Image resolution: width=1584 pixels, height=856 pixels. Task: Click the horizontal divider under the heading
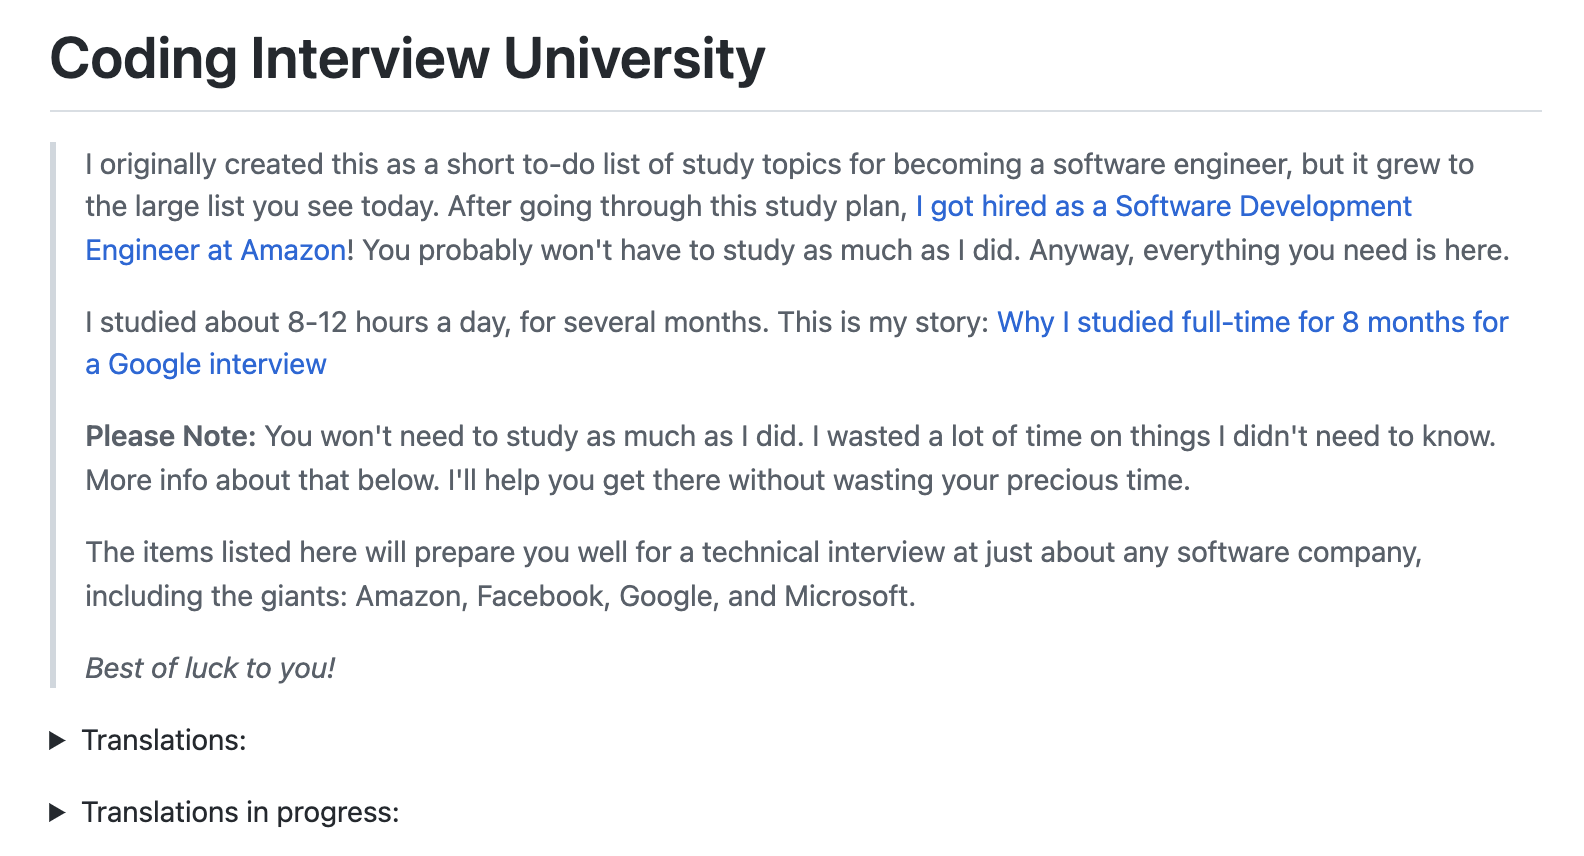coord(795,111)
